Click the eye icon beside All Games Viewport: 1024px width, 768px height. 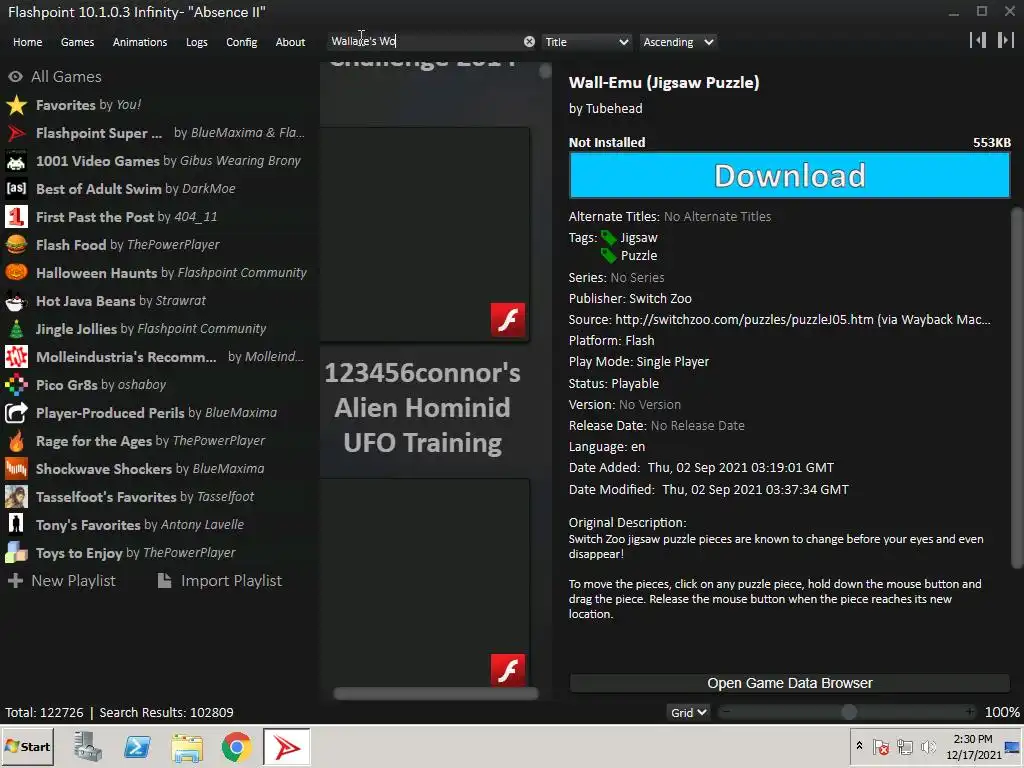tap(15, 76)
